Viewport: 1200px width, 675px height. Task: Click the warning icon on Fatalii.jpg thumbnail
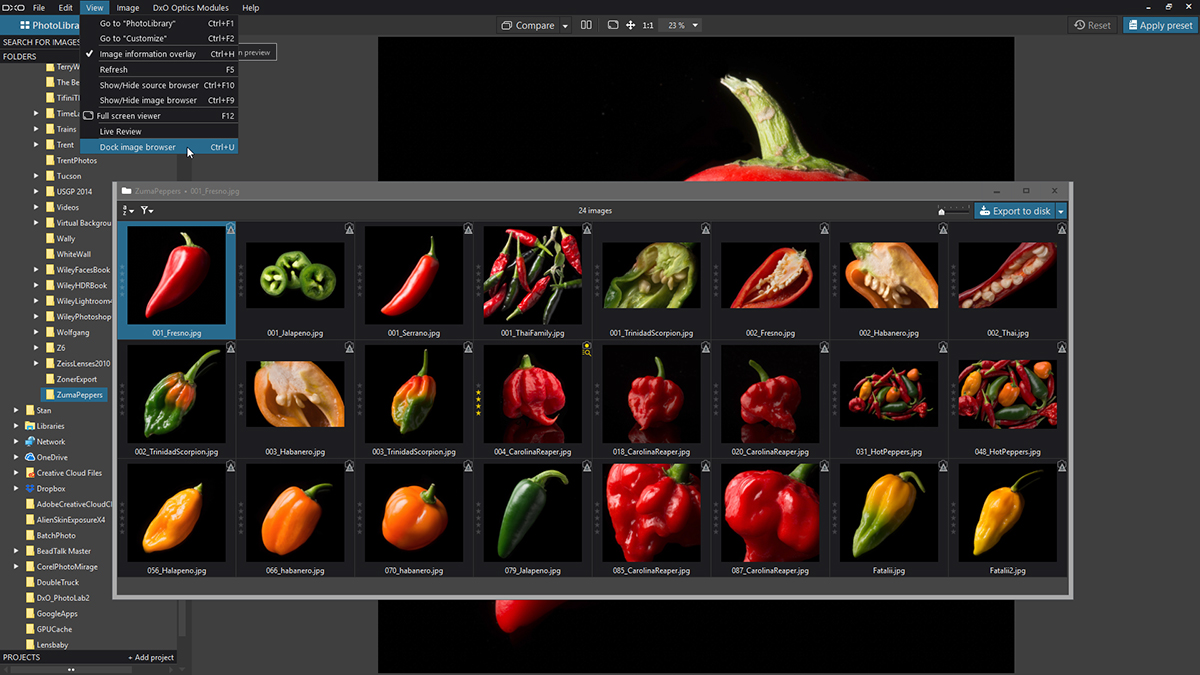click(943, 467)
